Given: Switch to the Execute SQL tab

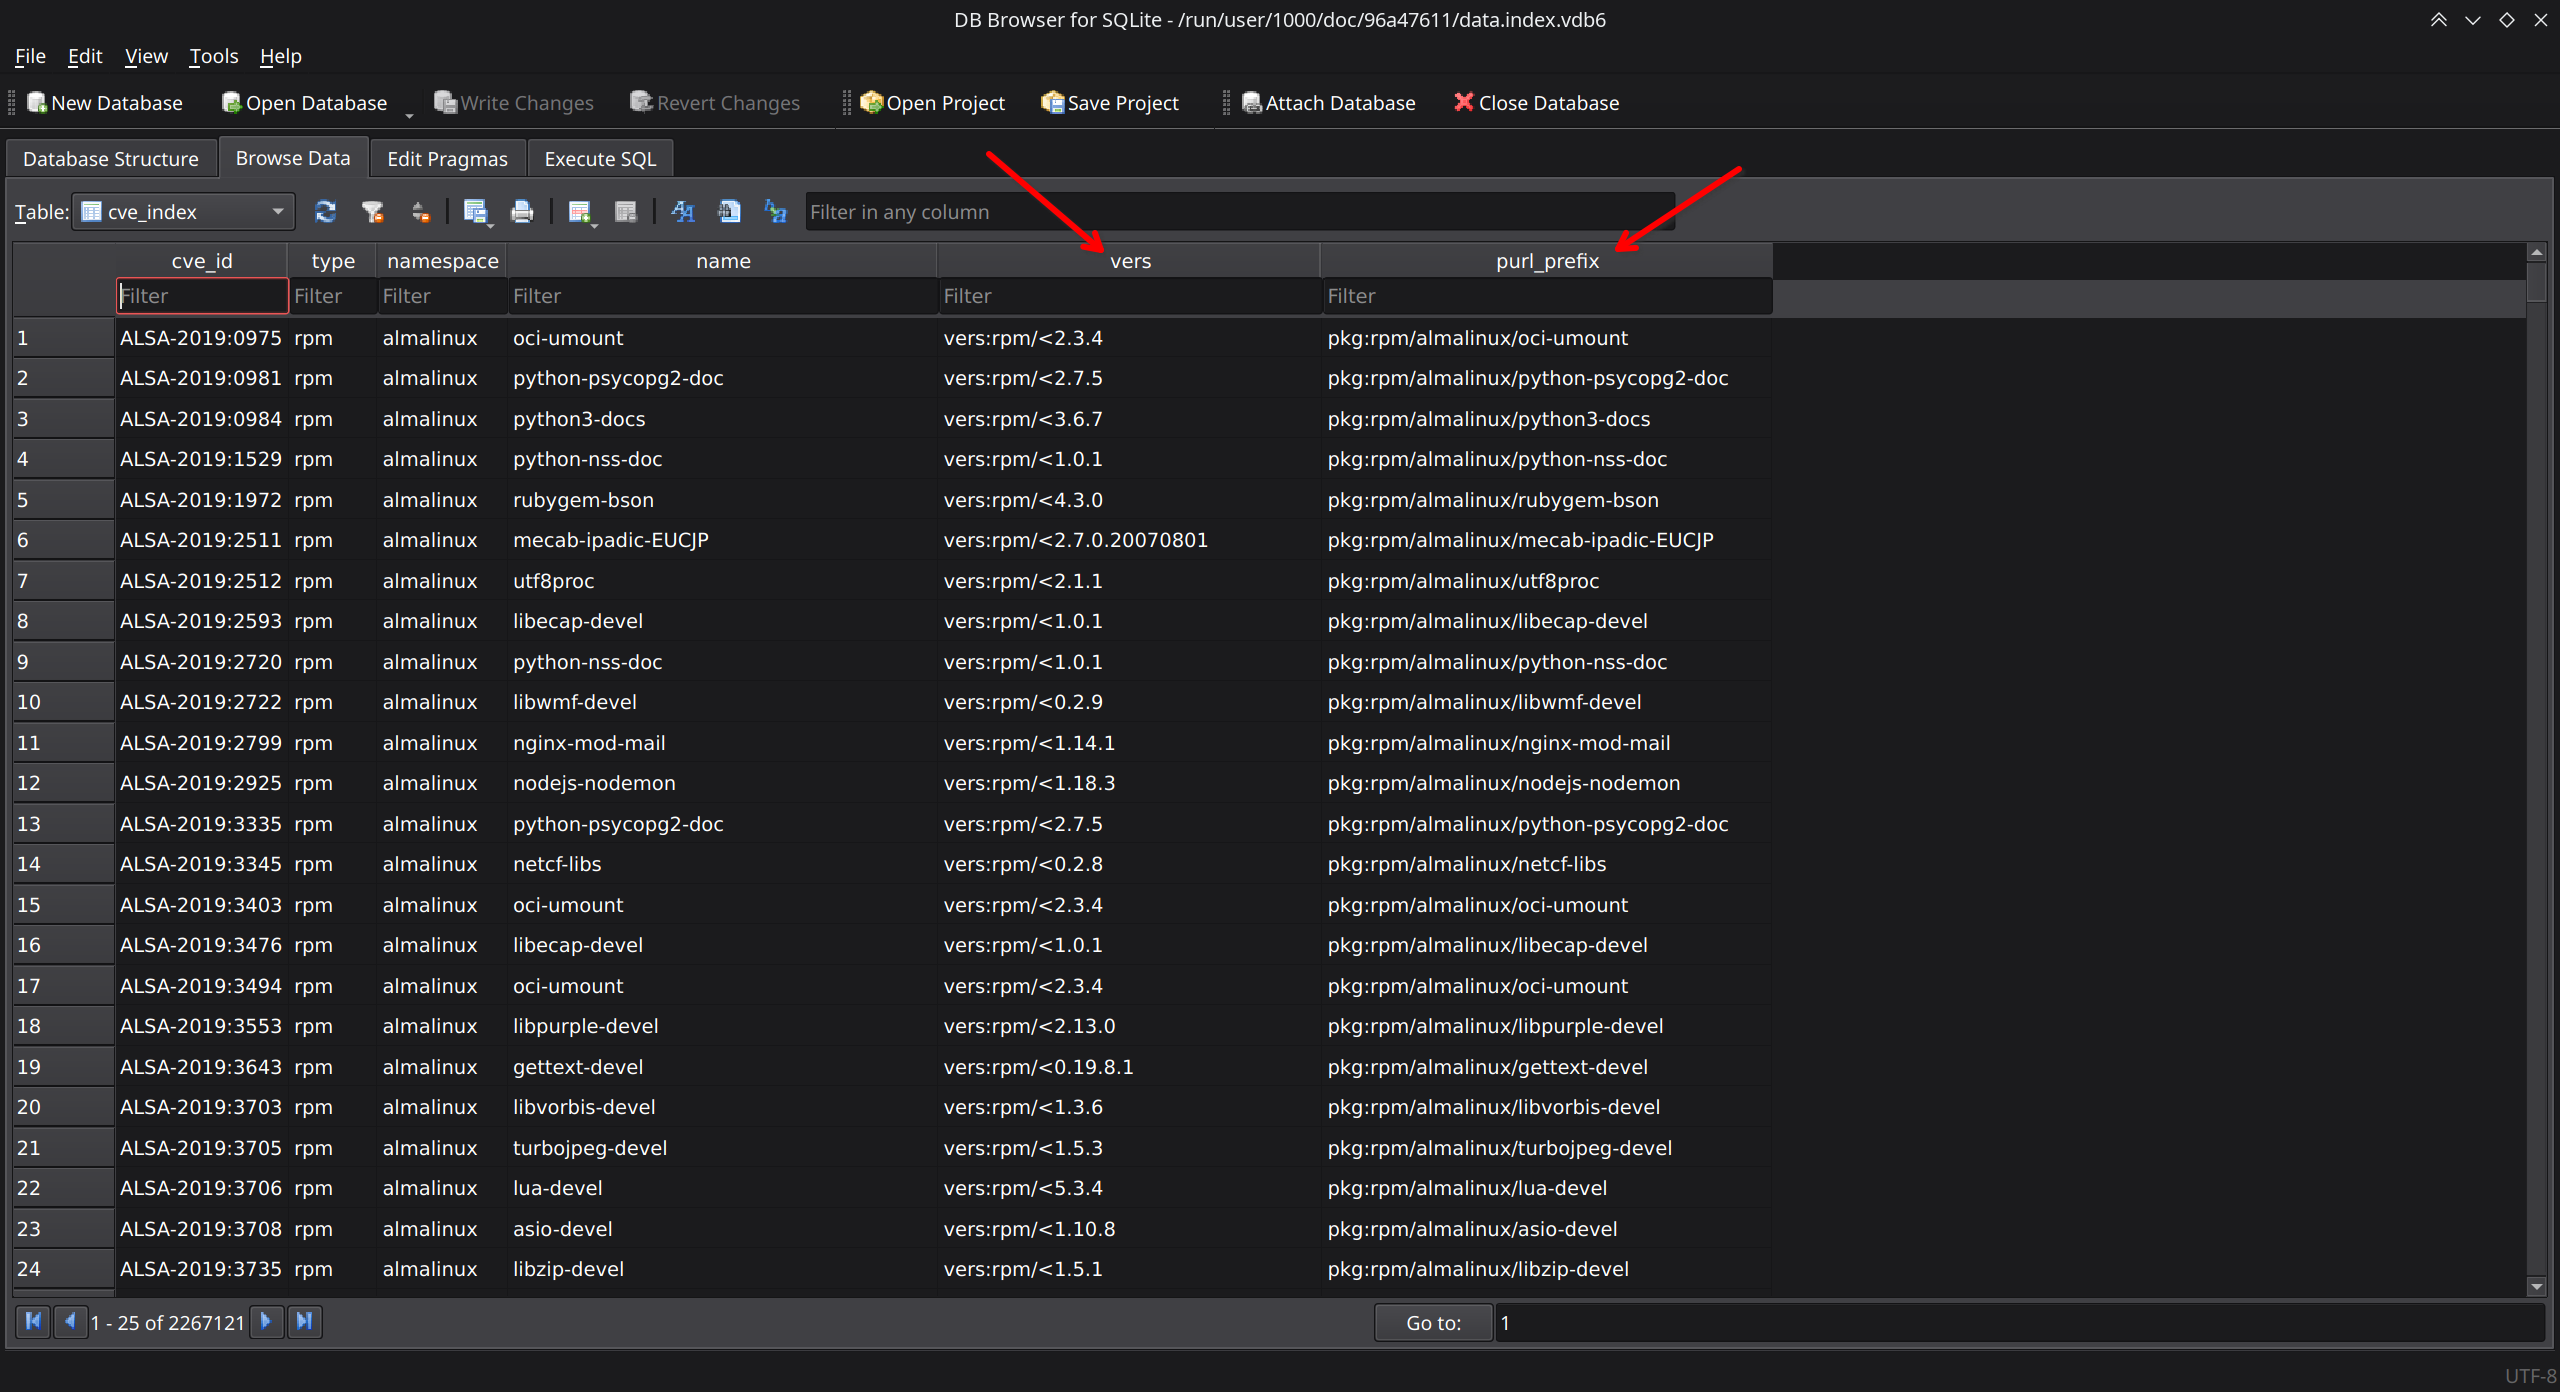Looking at the screenshot, I should coord(600,159).
